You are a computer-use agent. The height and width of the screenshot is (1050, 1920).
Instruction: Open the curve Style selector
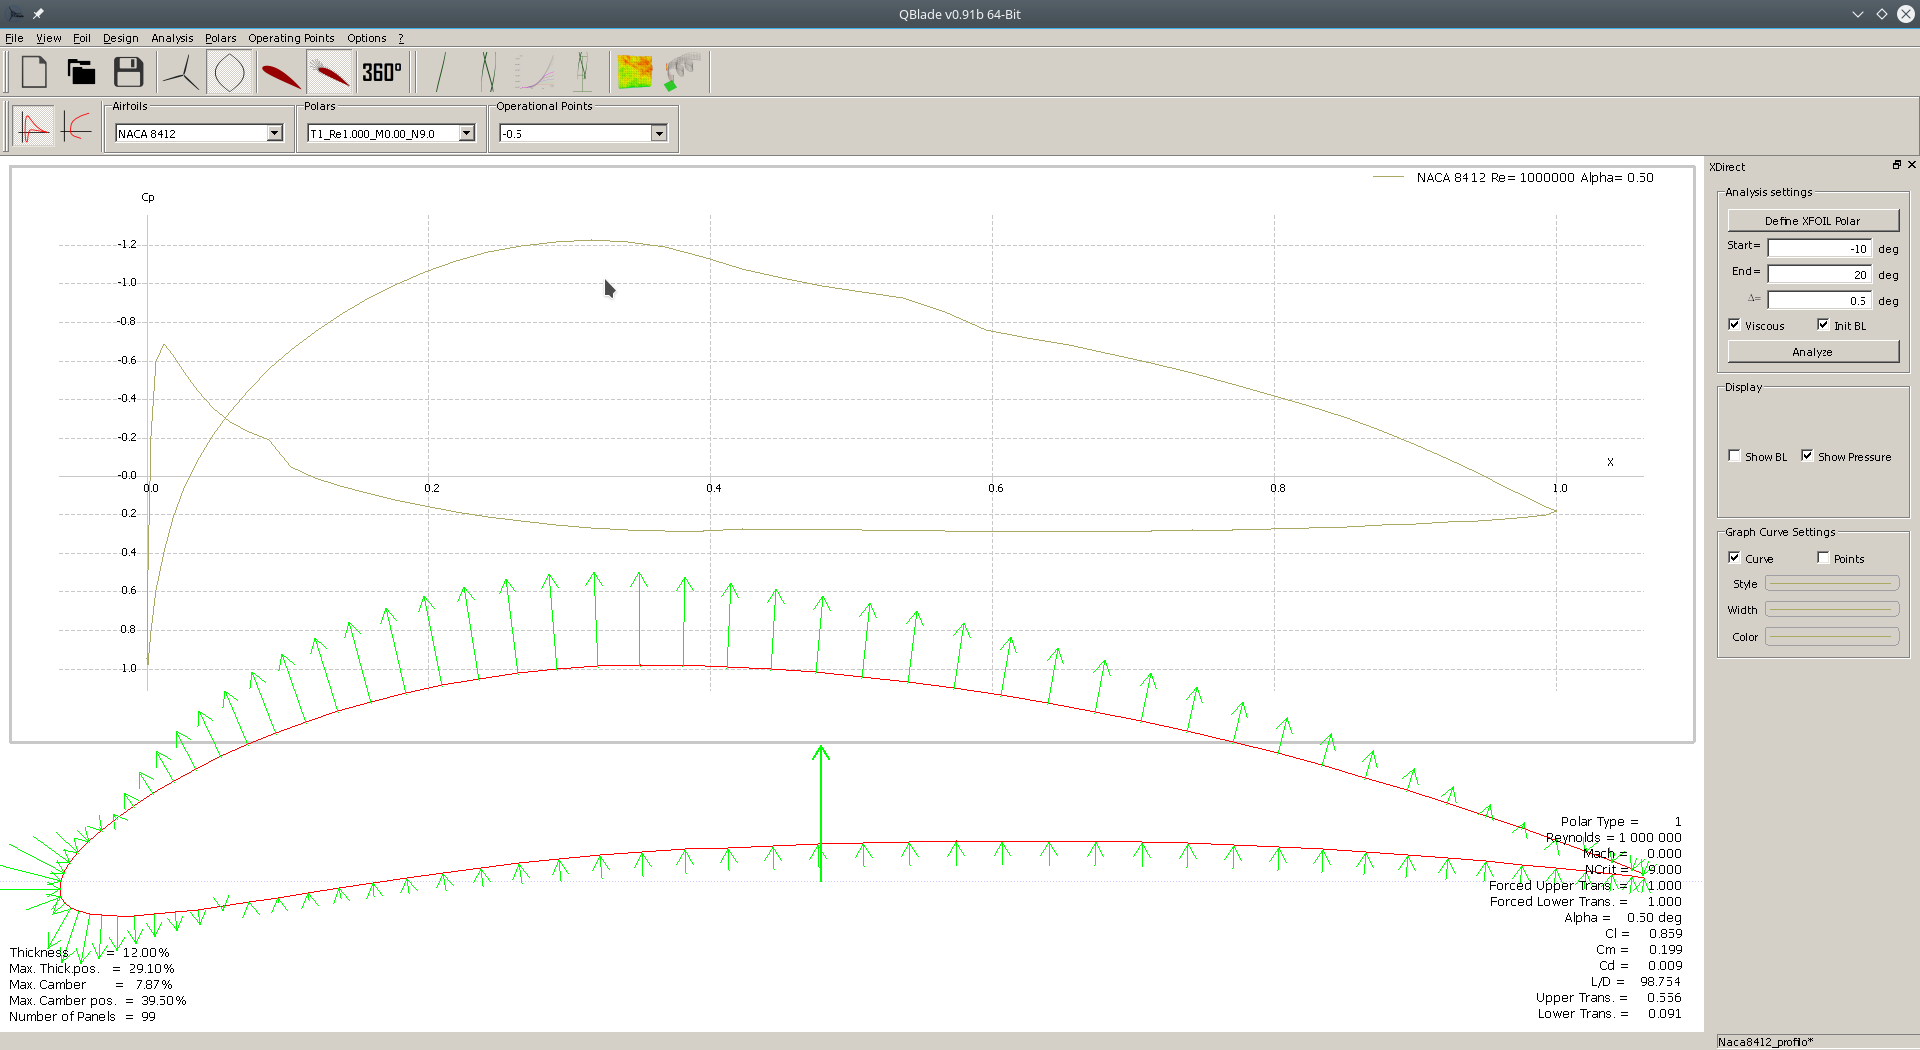pyautogui.click(x=1832, y=583)
